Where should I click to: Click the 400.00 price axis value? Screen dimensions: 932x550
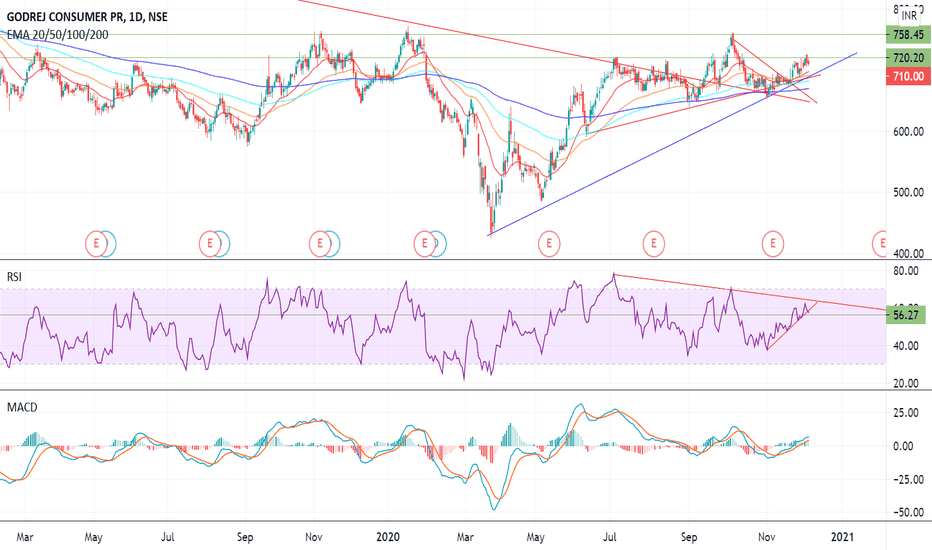908,253
